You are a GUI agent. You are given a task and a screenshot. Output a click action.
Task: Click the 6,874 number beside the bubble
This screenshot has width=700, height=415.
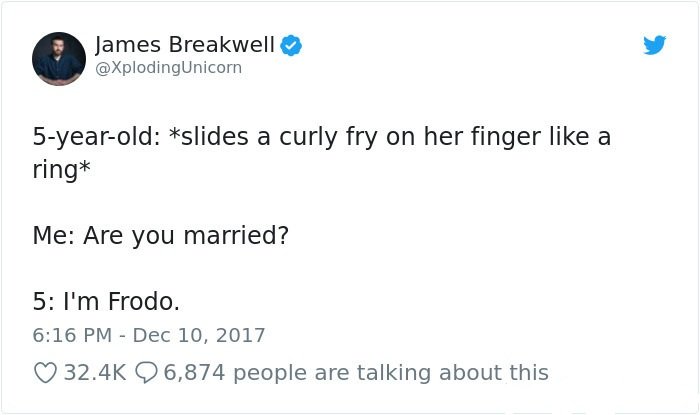point(194,373)
